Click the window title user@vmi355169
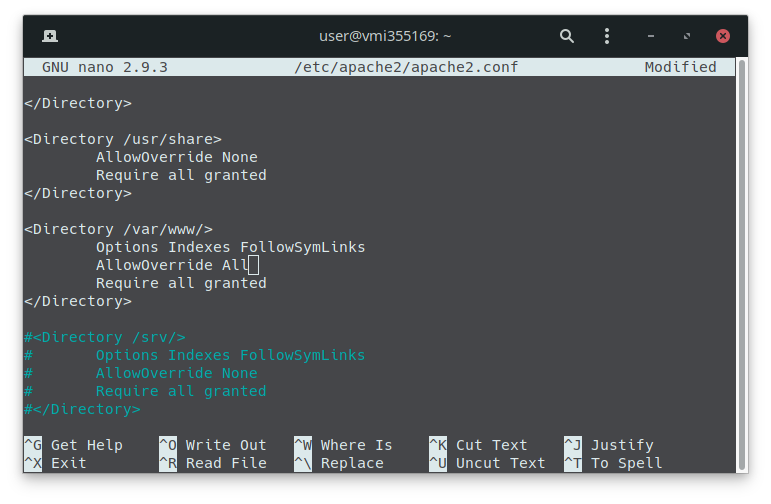This screenshot has height=504, width=771. tap(385, 36)
